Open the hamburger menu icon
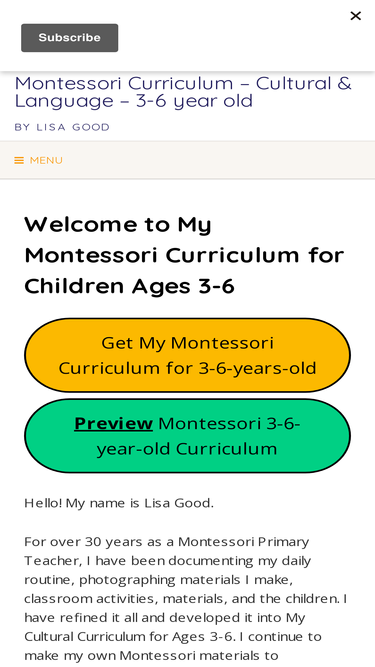This screenshot has width=375, height=667. (x=19, y=160)
